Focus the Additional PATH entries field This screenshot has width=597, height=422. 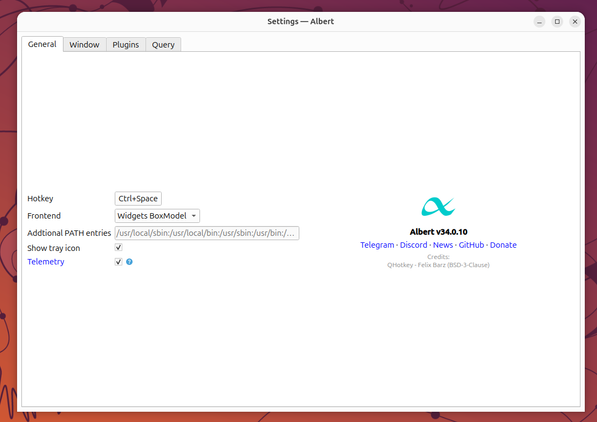point(207,233)
